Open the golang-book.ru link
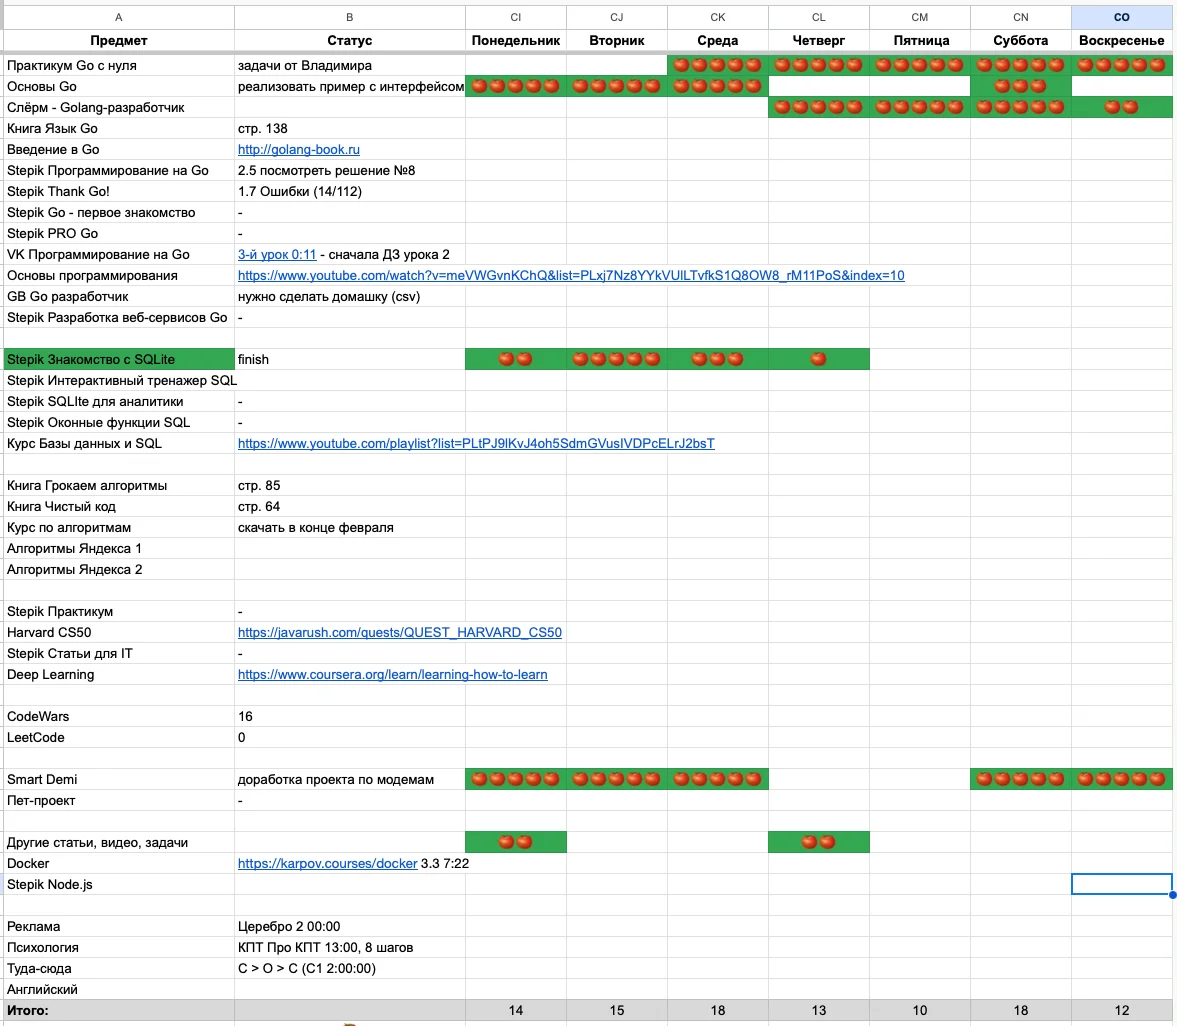 coord(298,150)
